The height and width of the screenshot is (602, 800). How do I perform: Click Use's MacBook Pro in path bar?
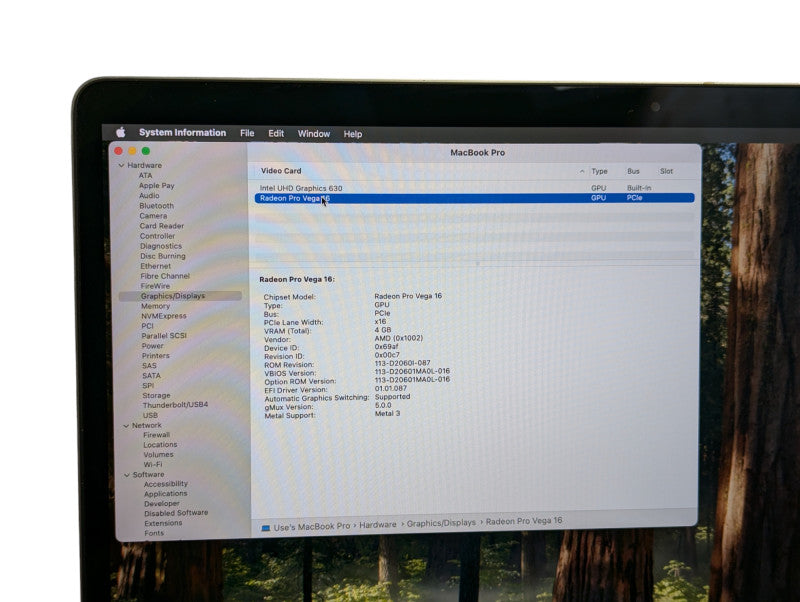click(312, 526)
